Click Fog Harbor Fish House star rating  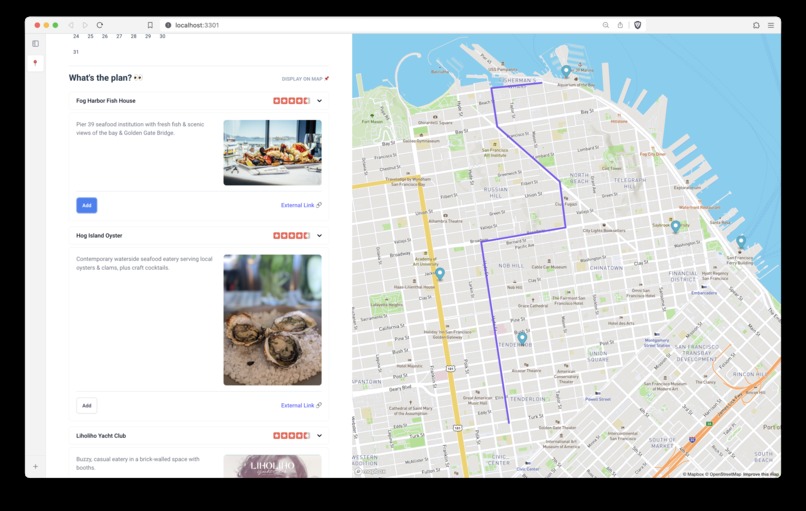[291, 101]
